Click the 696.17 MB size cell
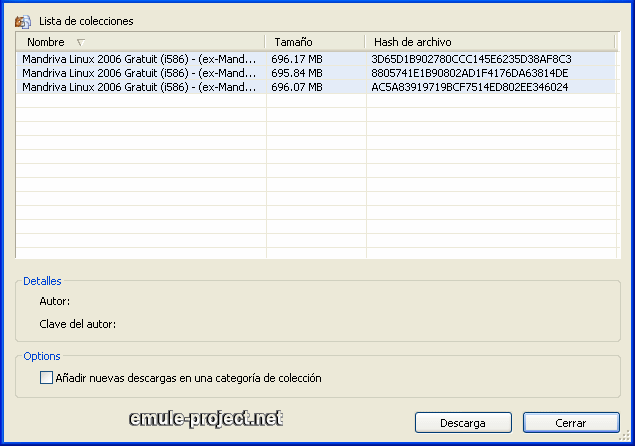Screen dimensions: 635x446 pos(297,59)
